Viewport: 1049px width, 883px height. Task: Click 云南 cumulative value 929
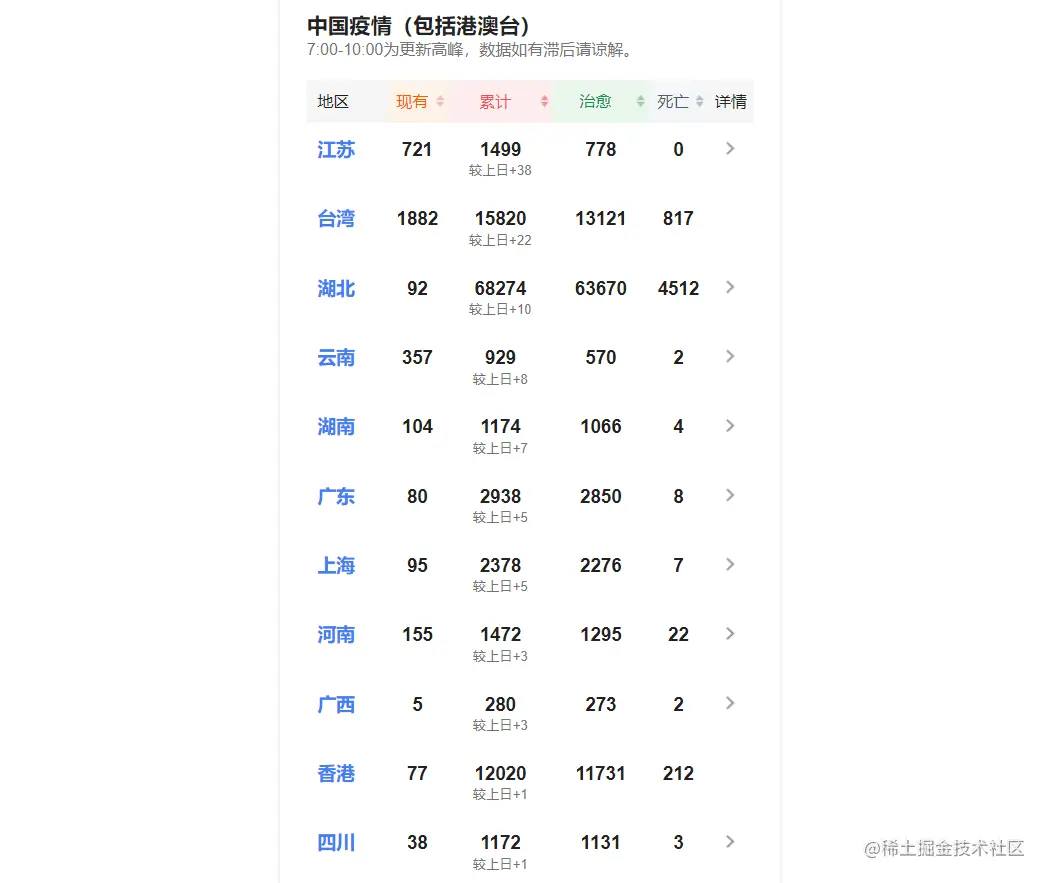click(500, 357)
